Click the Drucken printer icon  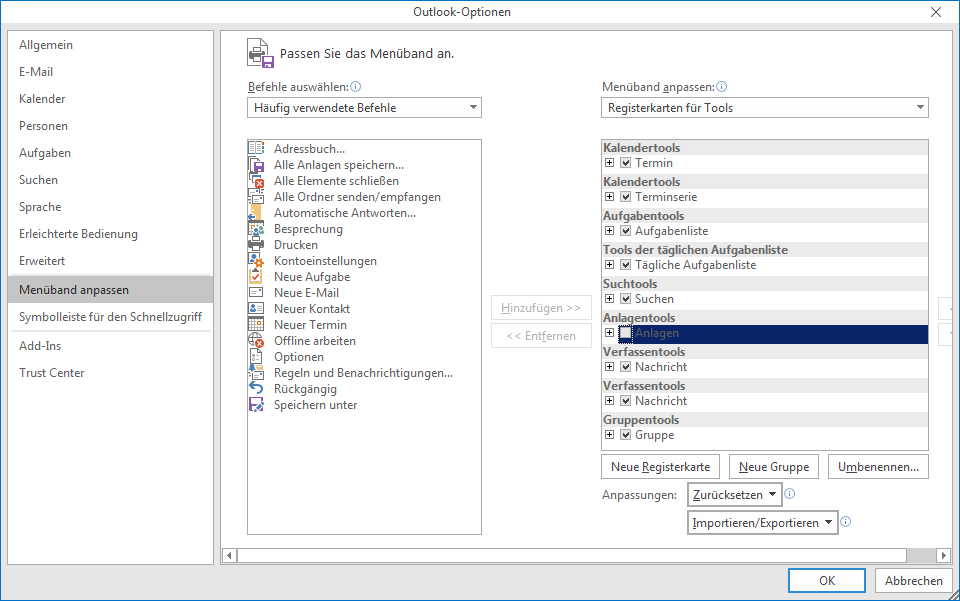point(256,245)
